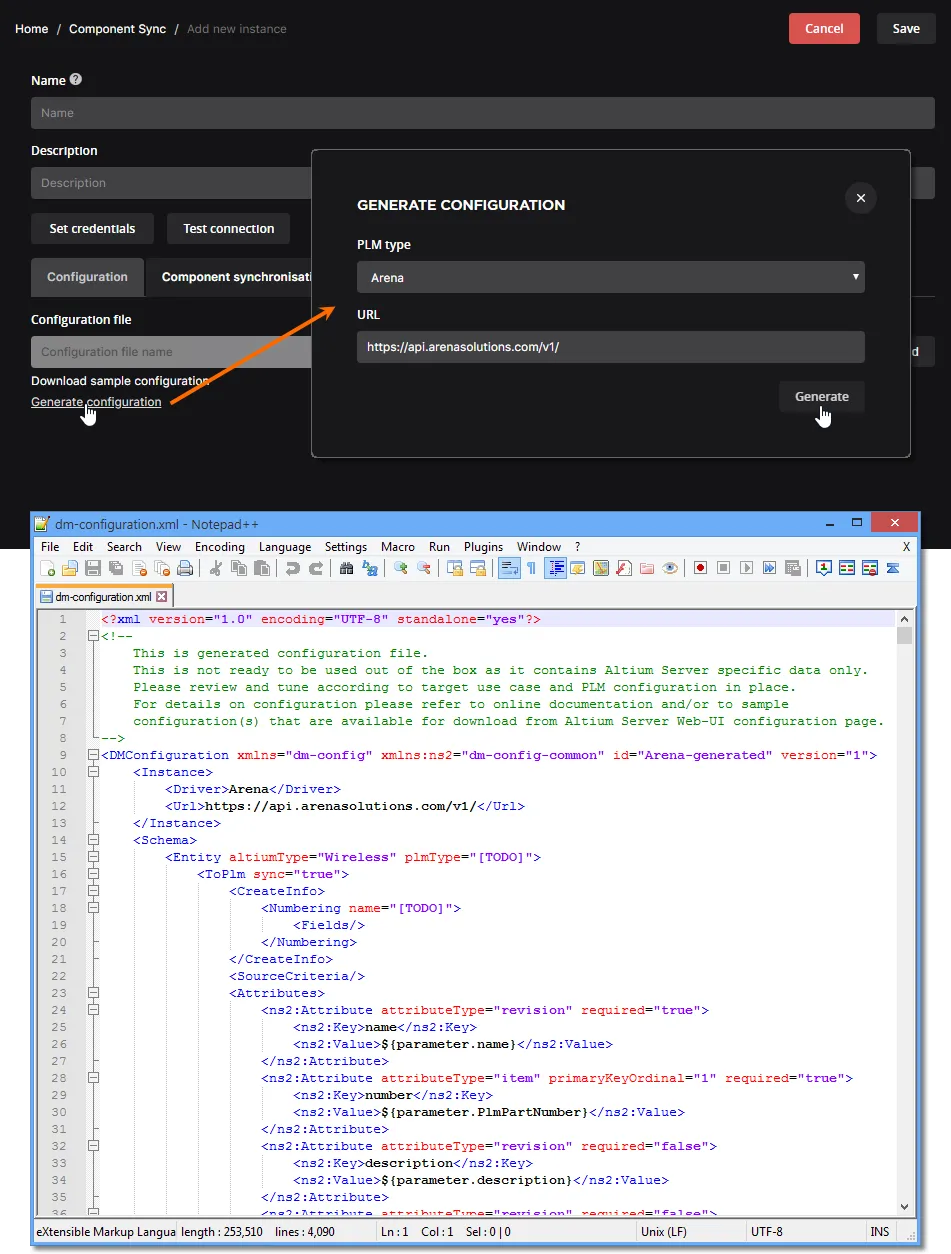Viewport: 951px width, 1254px height.
Task: Select the Configuration tab
Action: (87, 277)
